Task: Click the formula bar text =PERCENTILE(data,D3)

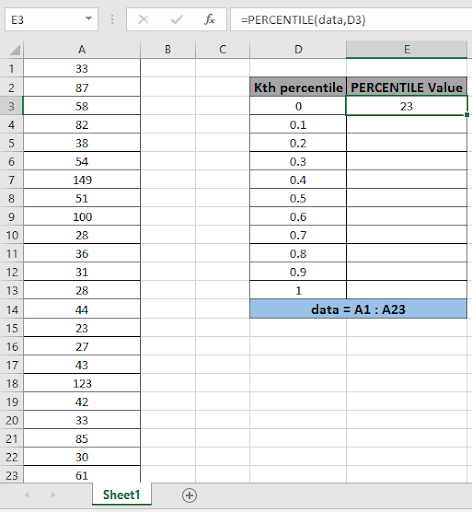Action: tap(303, 20)
